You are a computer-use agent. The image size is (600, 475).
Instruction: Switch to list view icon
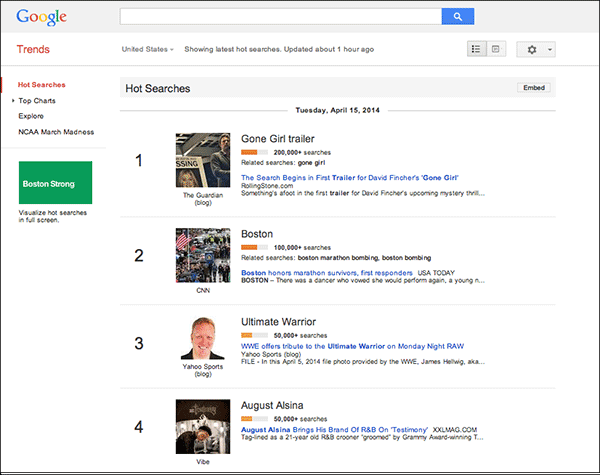pos(476,49)
